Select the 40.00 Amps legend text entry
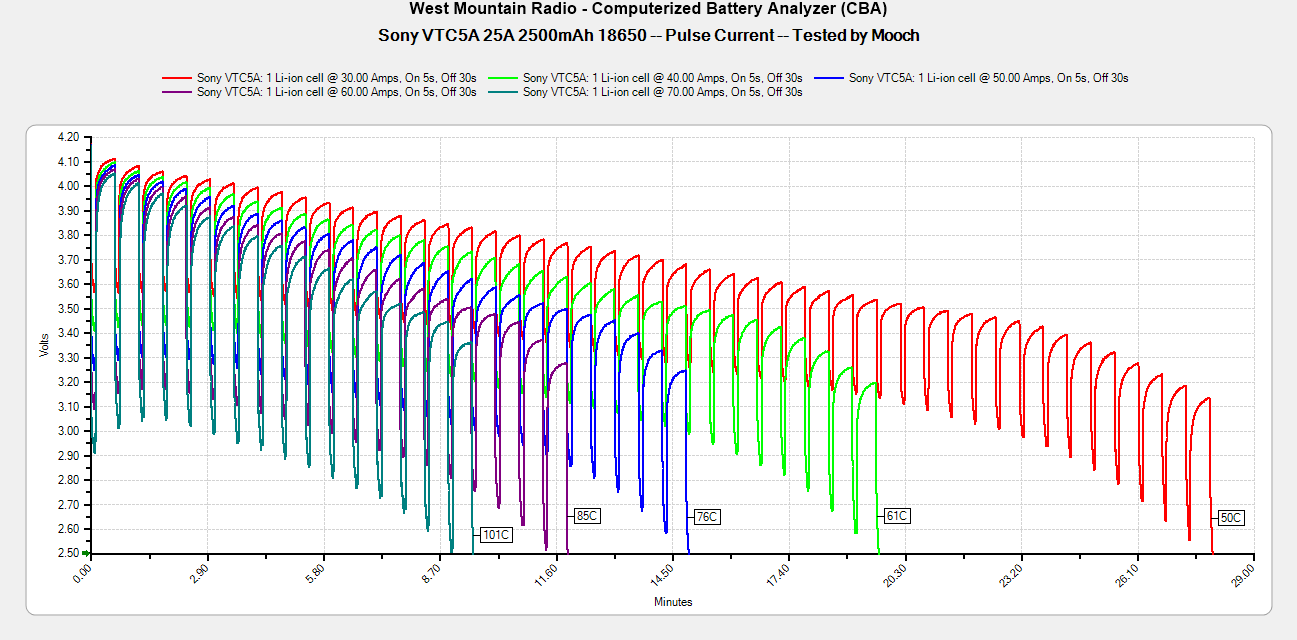1297x640 pixels. click(x=662, y=77)
